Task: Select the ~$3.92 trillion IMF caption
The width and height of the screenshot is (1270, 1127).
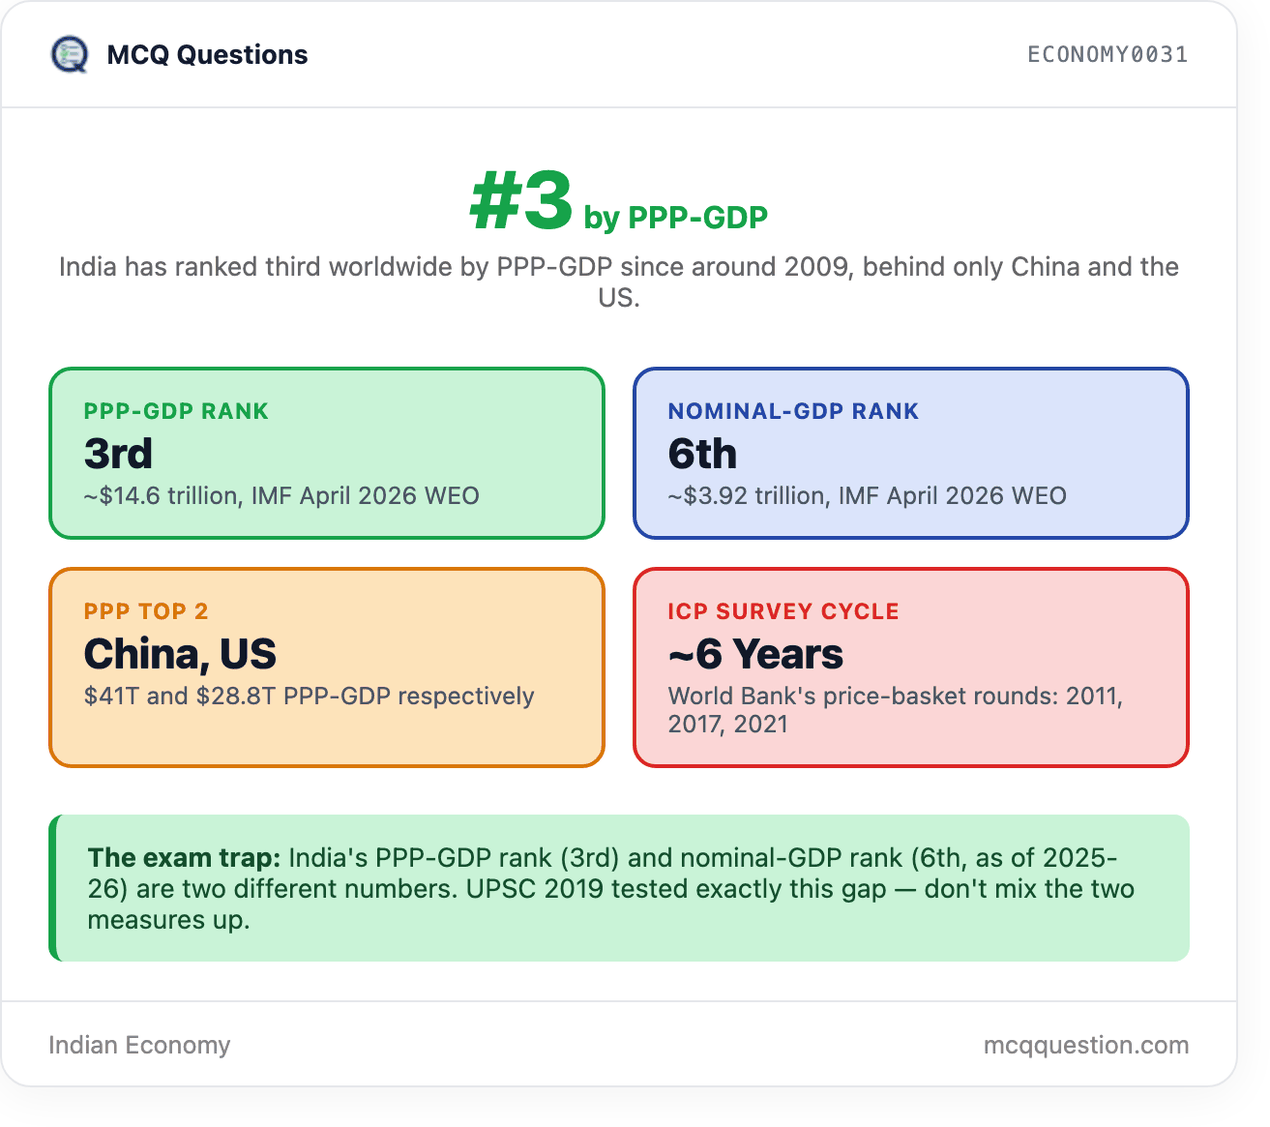Action: tap(867, 496)
